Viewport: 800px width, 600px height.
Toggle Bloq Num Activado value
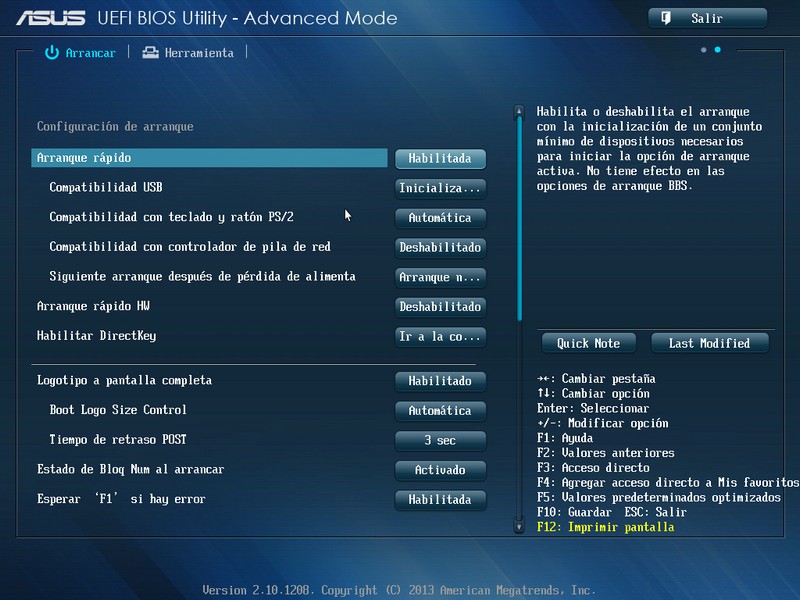click(440, 470)
